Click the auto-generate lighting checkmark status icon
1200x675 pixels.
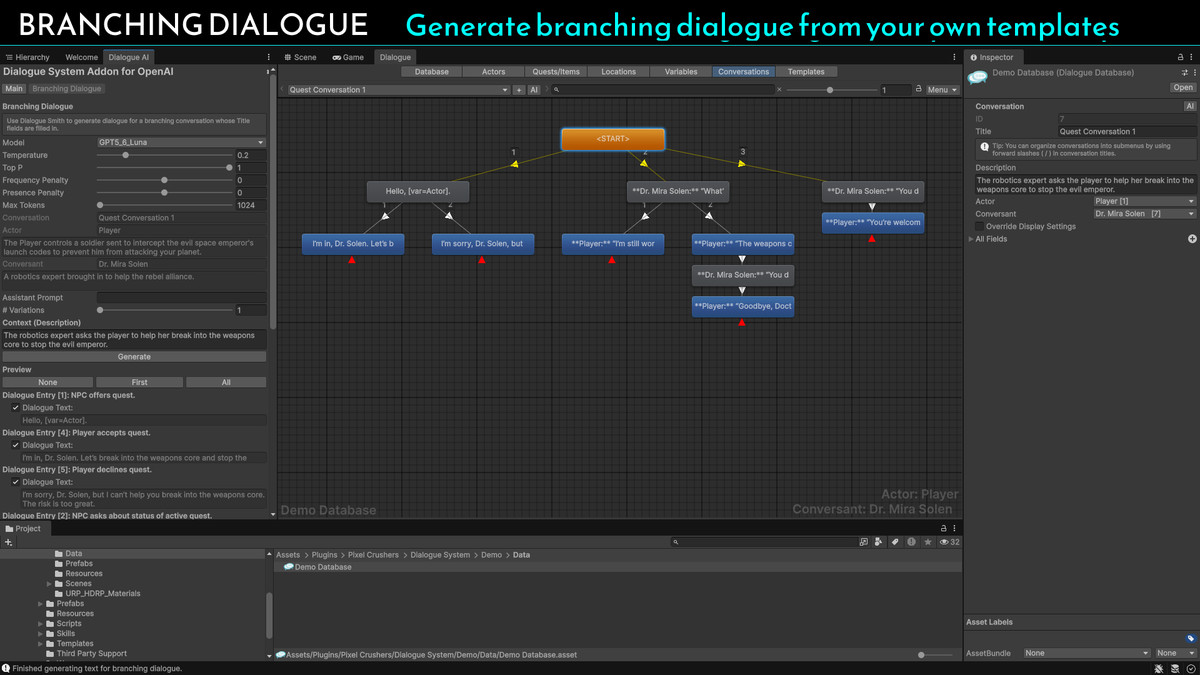coord(1190,667)
